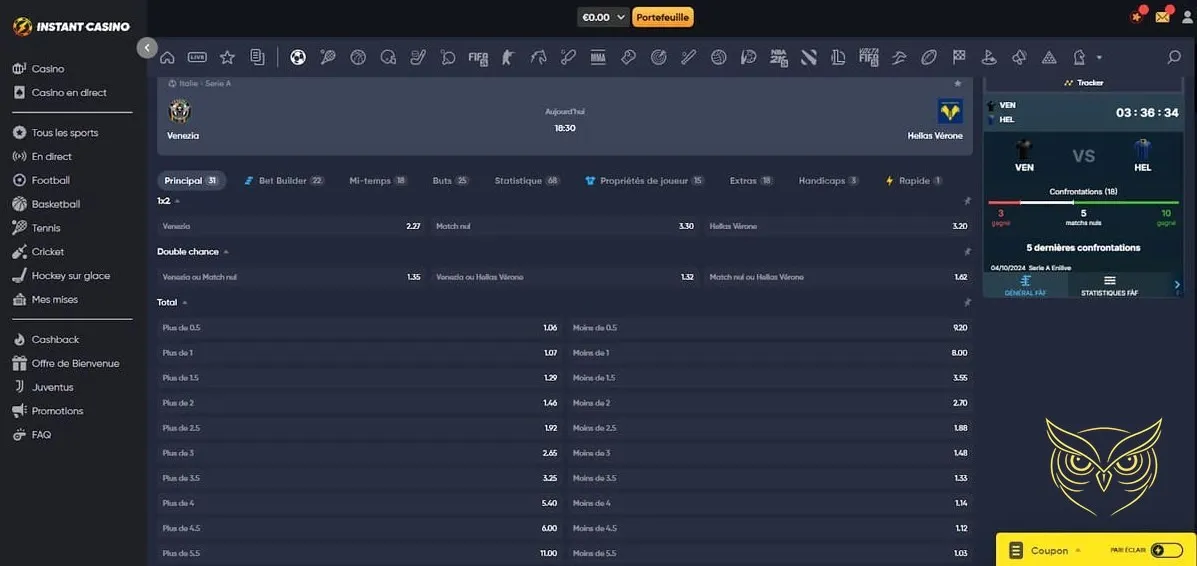Open favorites star in sports bar

tap(227, 57)
